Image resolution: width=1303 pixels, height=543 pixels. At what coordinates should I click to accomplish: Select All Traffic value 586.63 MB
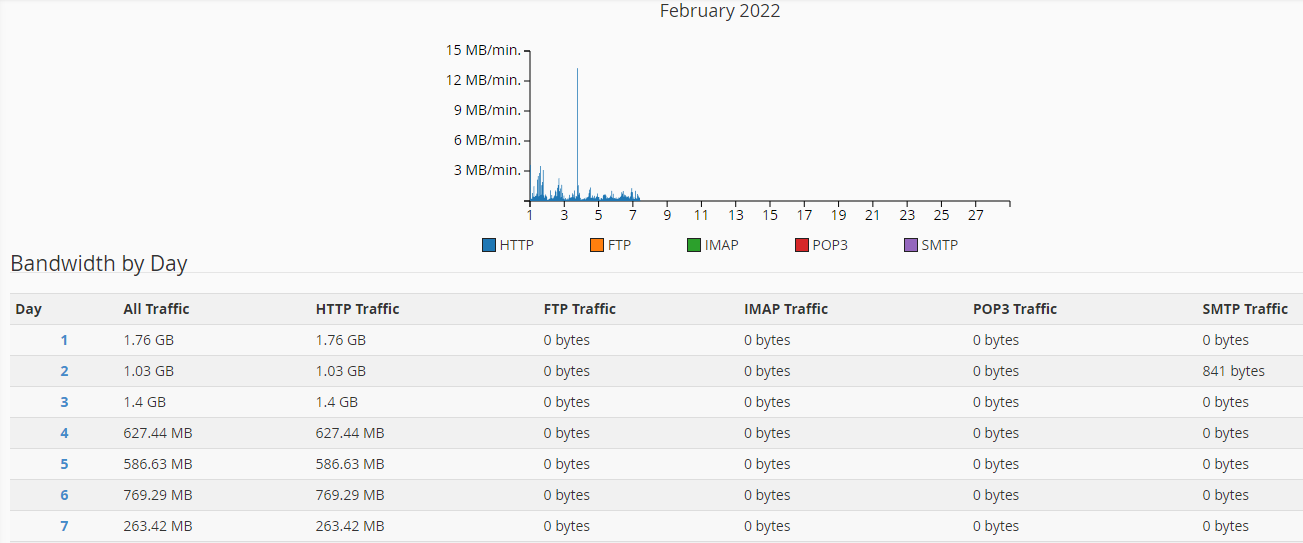(158, 464)
